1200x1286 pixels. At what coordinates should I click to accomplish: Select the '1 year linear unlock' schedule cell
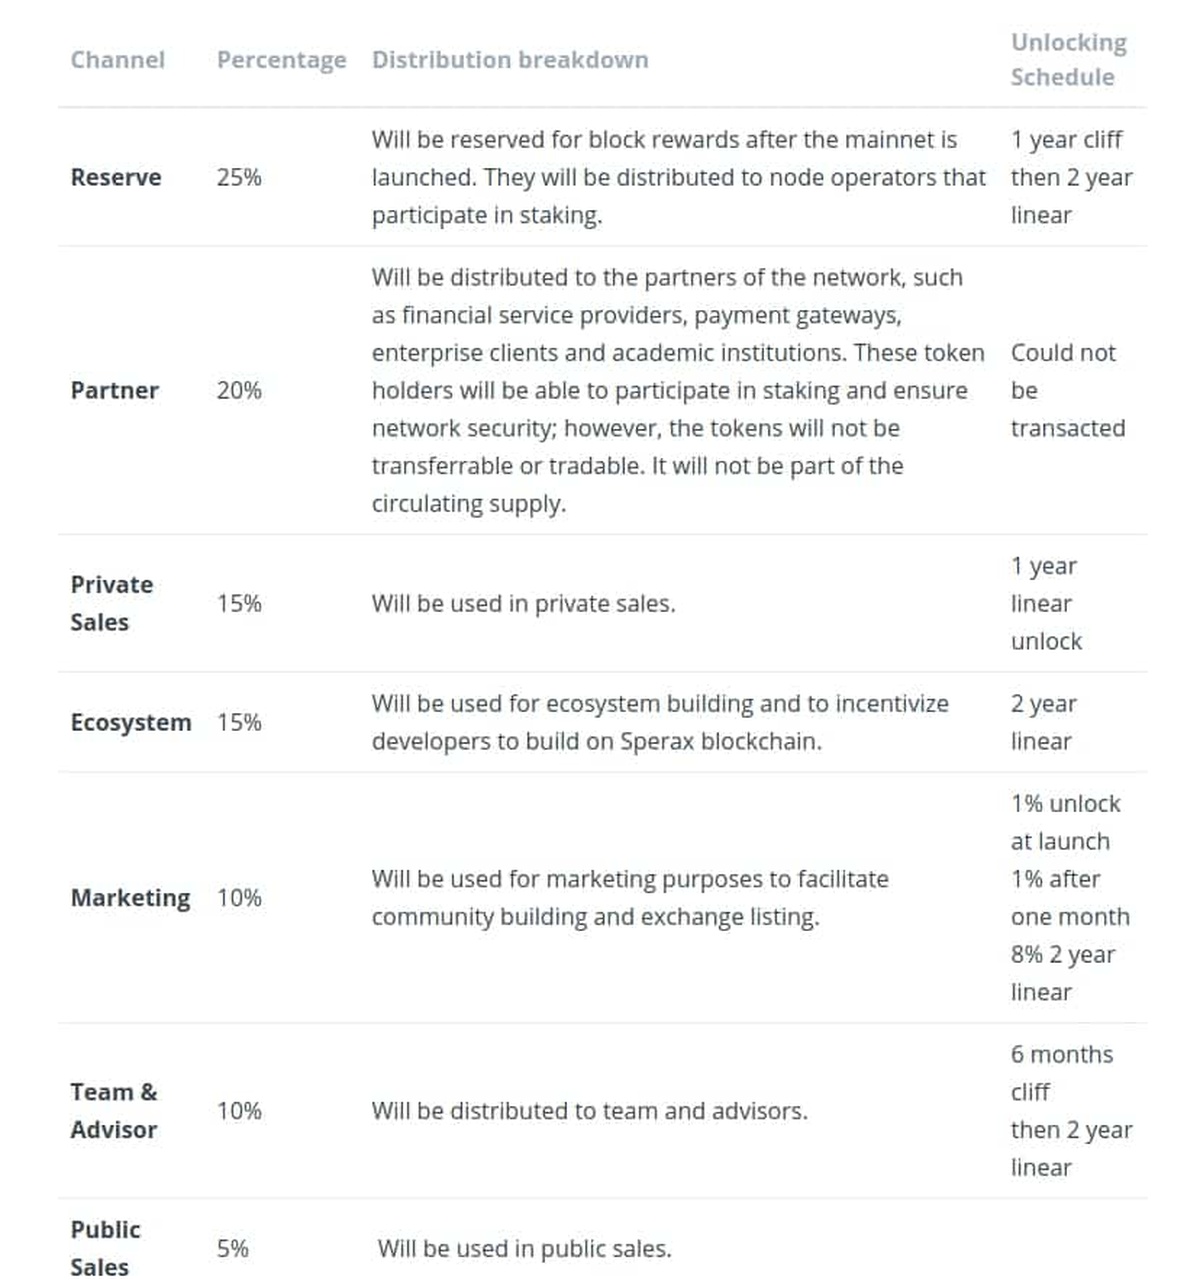point(1045,603)
